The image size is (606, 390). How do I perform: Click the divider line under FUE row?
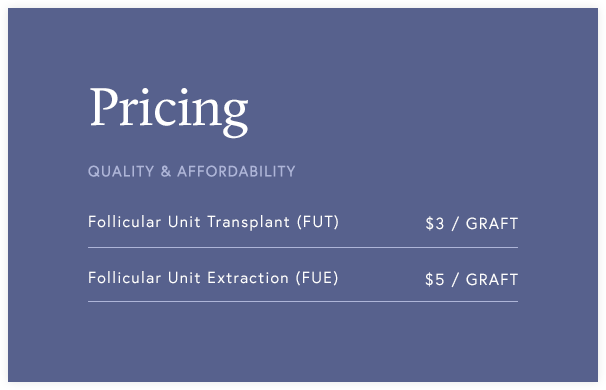(x=303, y=301)
